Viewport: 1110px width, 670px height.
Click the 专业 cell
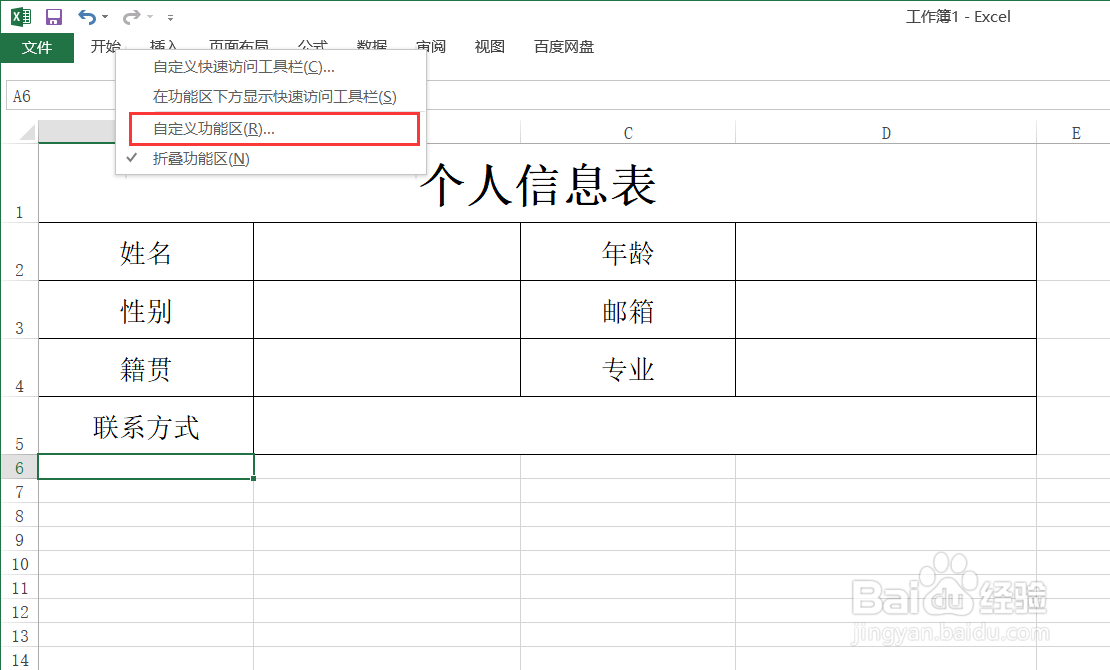tap(628, 368)
